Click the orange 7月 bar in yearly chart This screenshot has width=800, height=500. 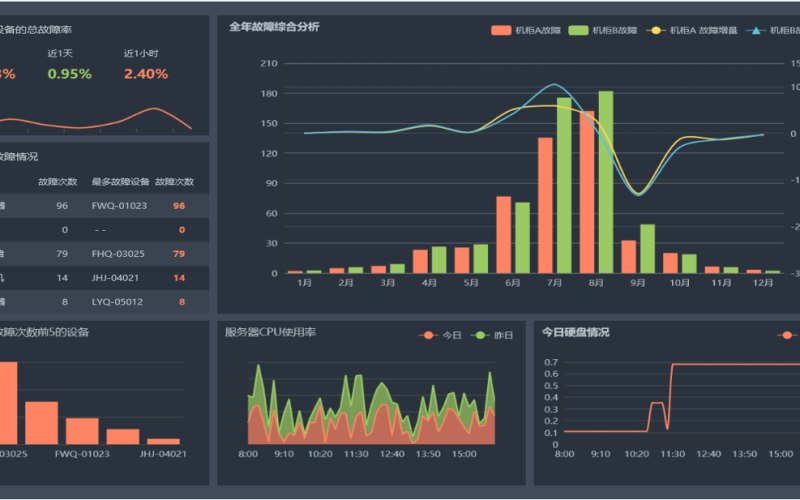point(545,205)
